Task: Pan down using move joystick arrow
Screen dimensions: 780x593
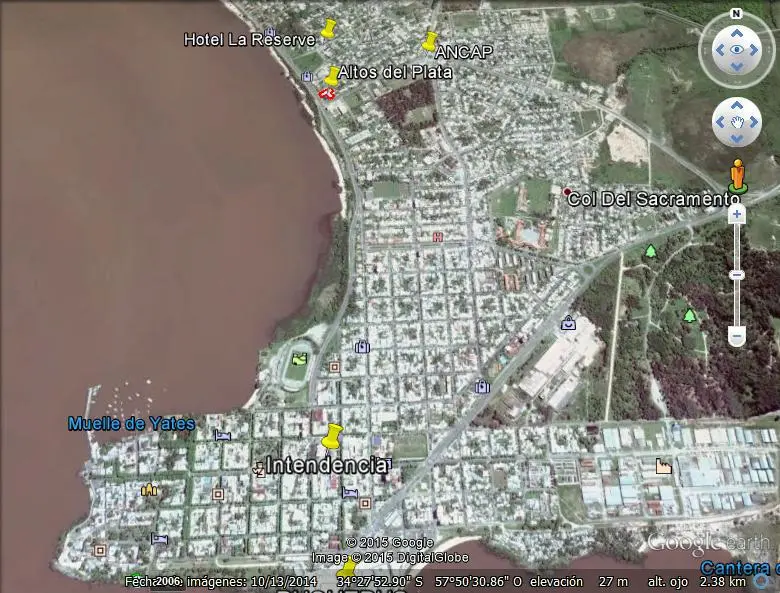Action: 737,140
